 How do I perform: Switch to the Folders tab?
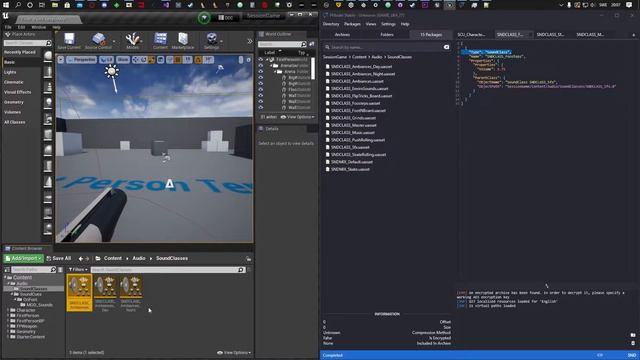coord(387,35)
